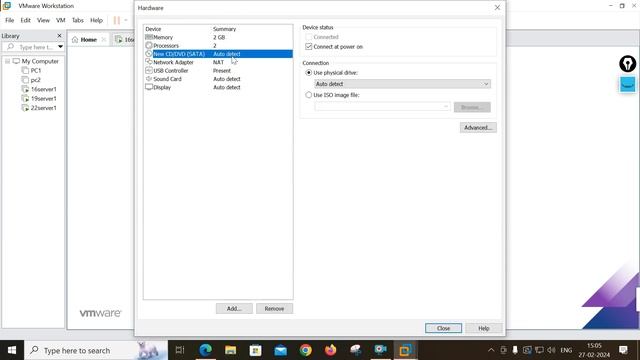Open the Help menu
This screenshot has height=360, width=640.
(x=96, y=20)
